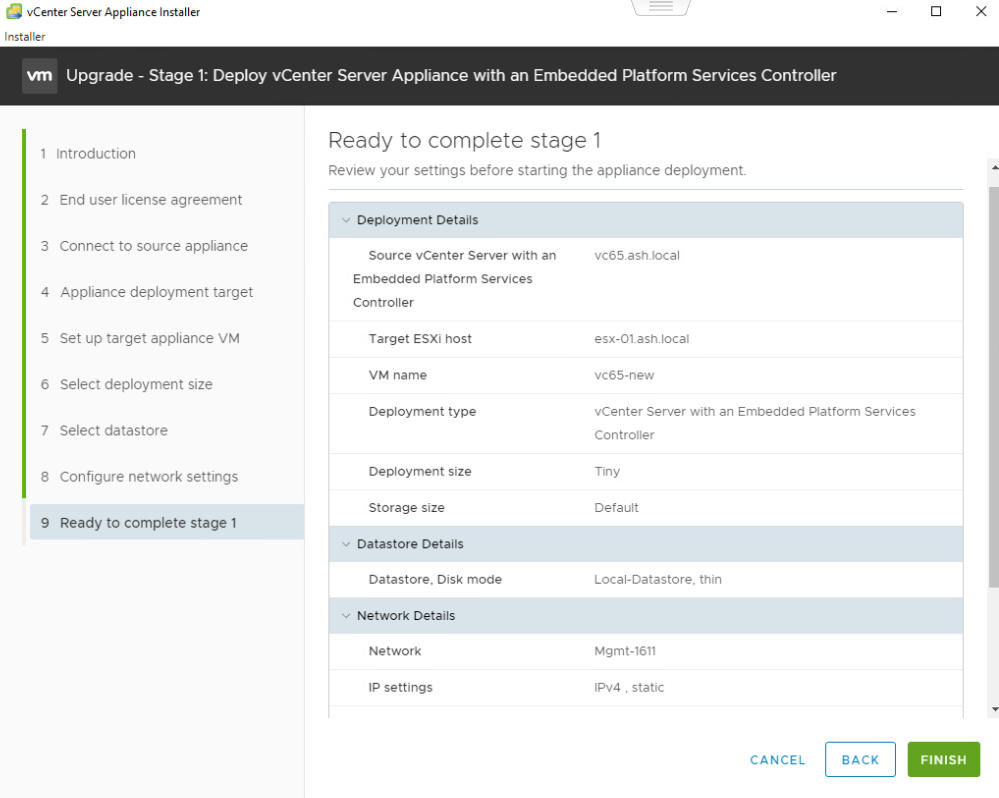Click the vertical scrollbar thumb
Screen dimensions: 999x798
pyautogui.click(x=994, y=387)
